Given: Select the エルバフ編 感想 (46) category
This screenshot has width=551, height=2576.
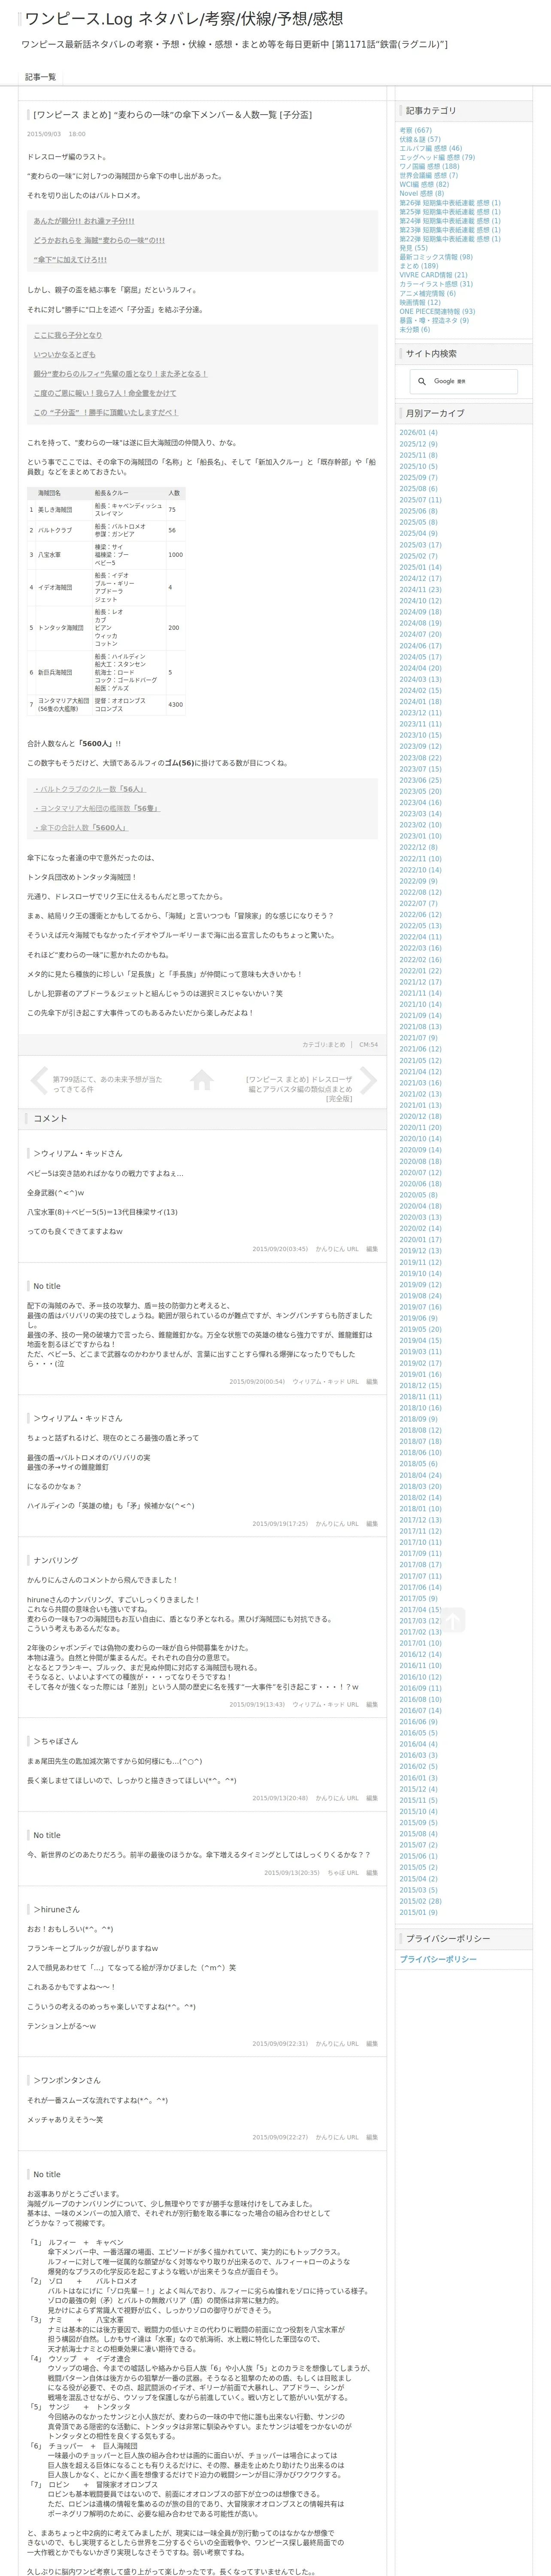Looking at the screenshot, I should point(431,148).
